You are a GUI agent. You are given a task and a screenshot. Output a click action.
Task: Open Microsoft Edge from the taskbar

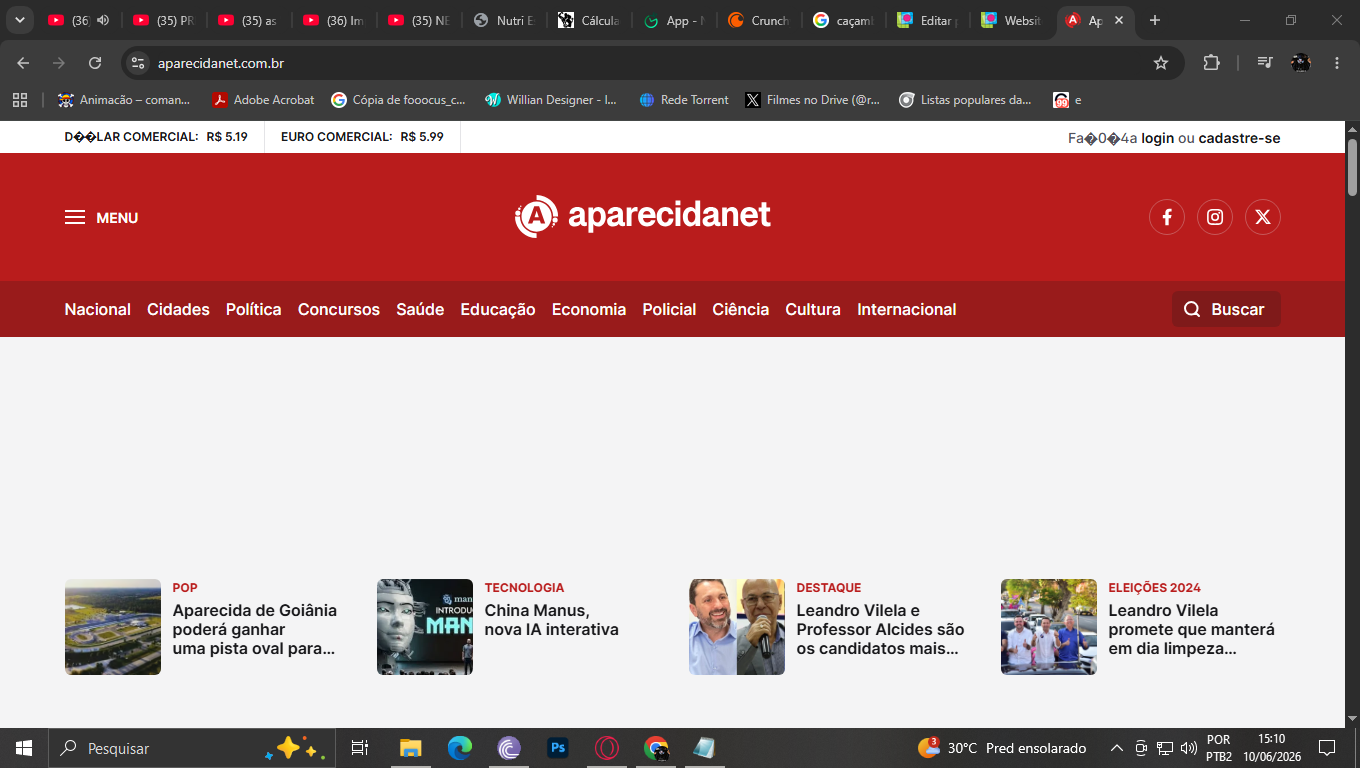(x=460, y=748)
